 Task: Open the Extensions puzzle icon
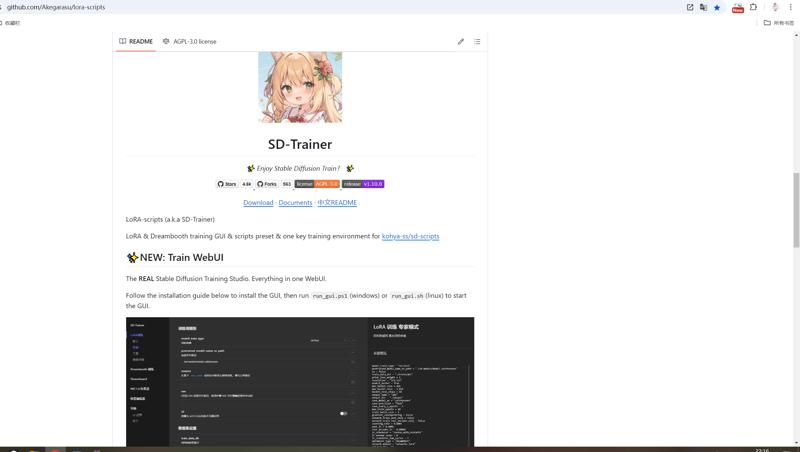(754, 7)
